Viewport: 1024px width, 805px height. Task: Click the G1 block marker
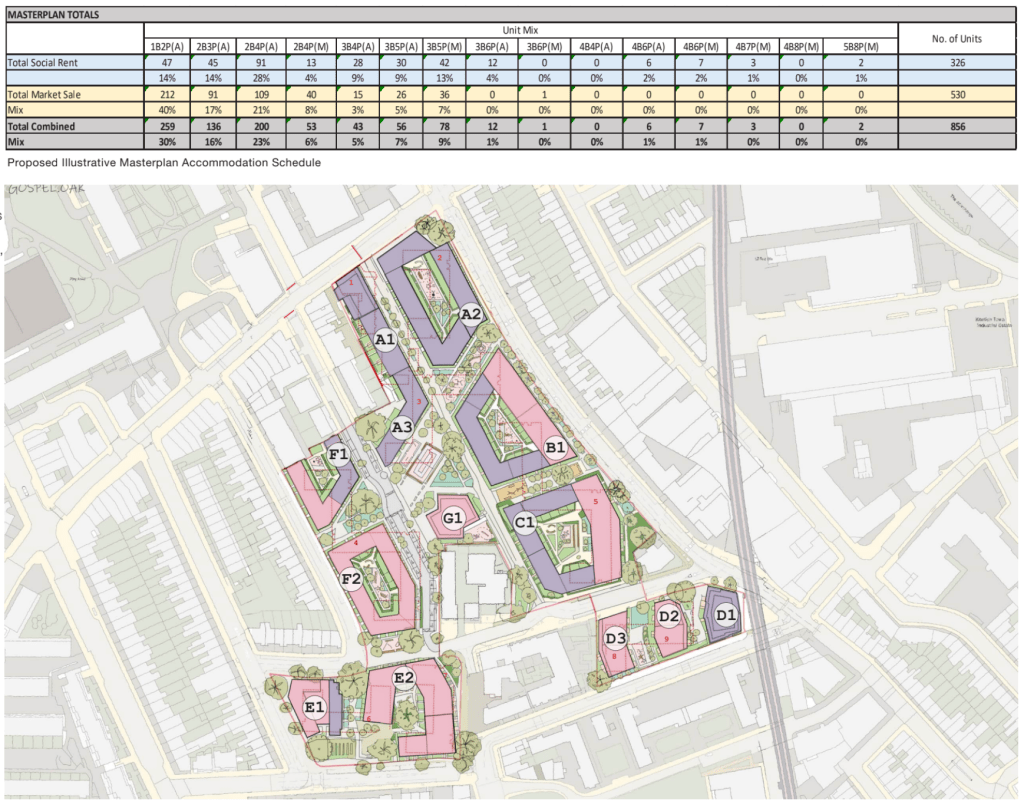coord(453,518)
